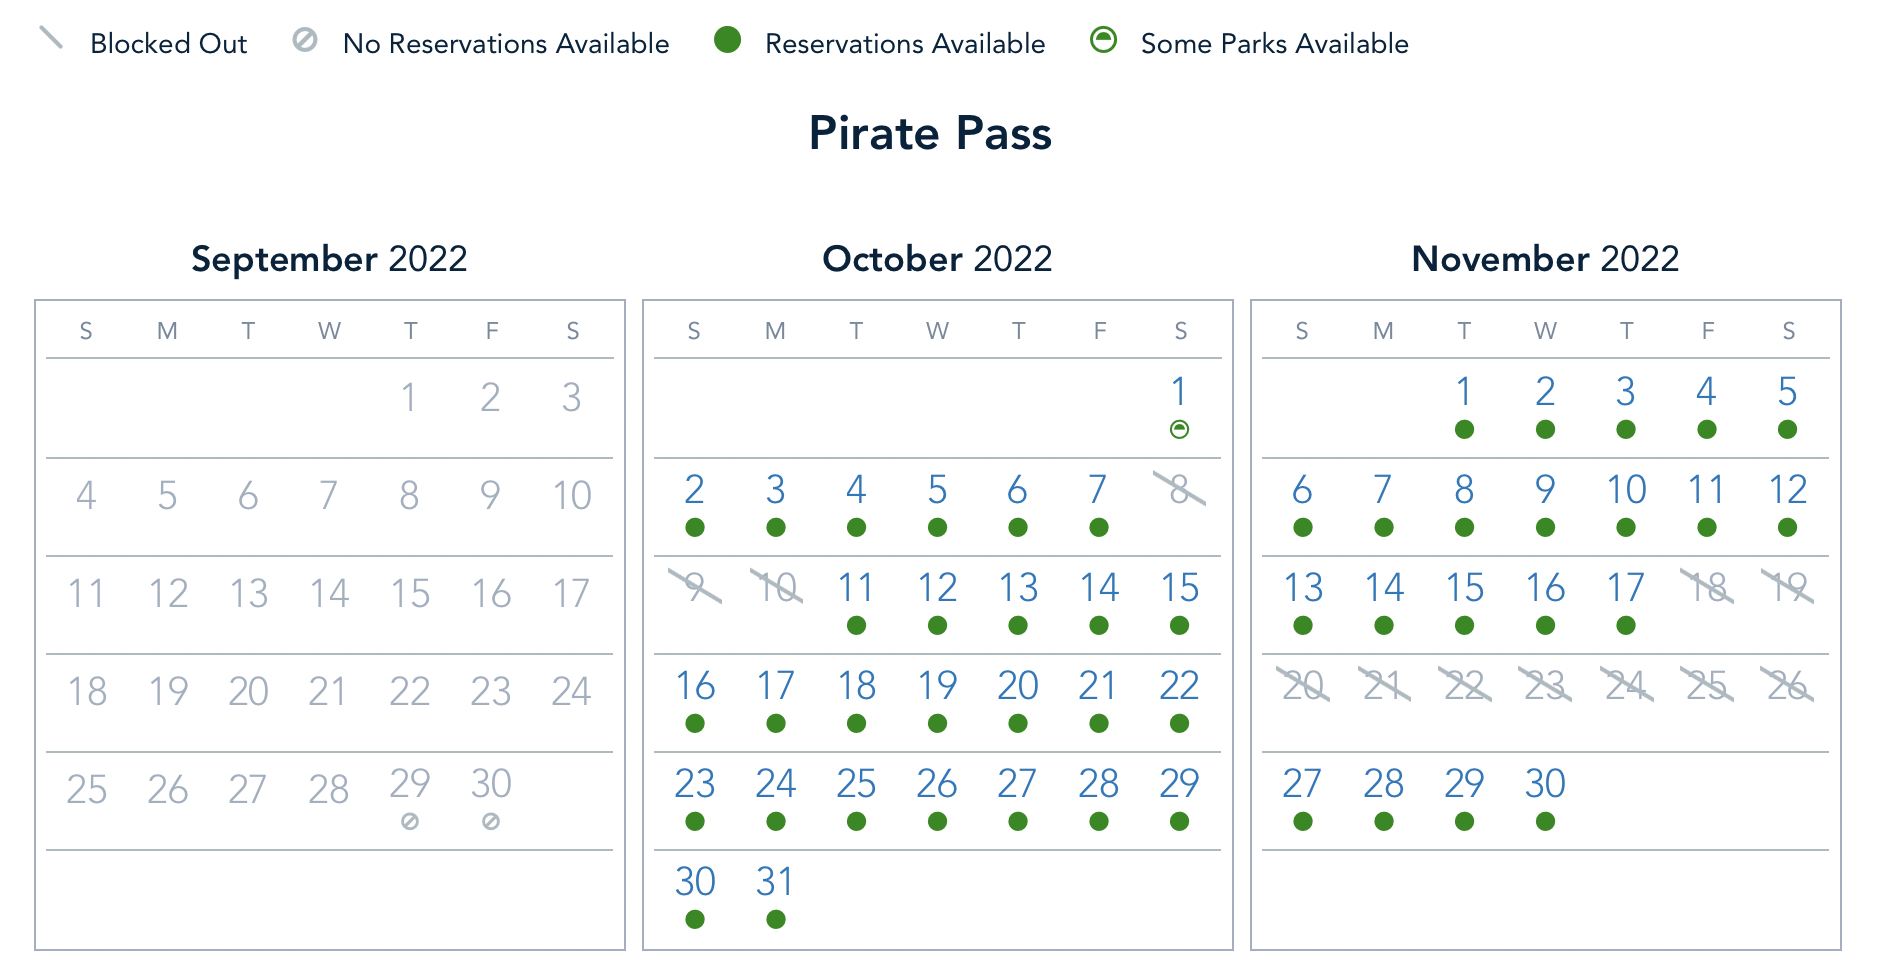Click the Pirate Pass heading
The width and height of the screenshot is (1878, 980).
pyautogui.click(x=930, y=133)
